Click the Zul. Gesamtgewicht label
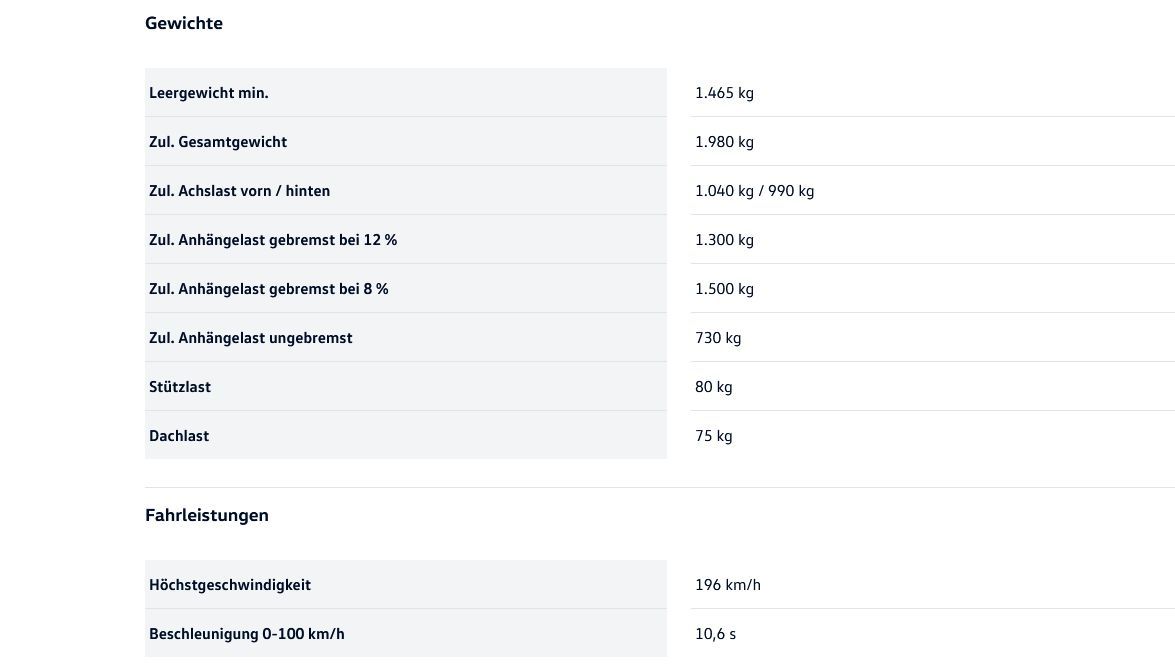The height and width of the screenshot is (665, 1175). click(x=218, y=142)
